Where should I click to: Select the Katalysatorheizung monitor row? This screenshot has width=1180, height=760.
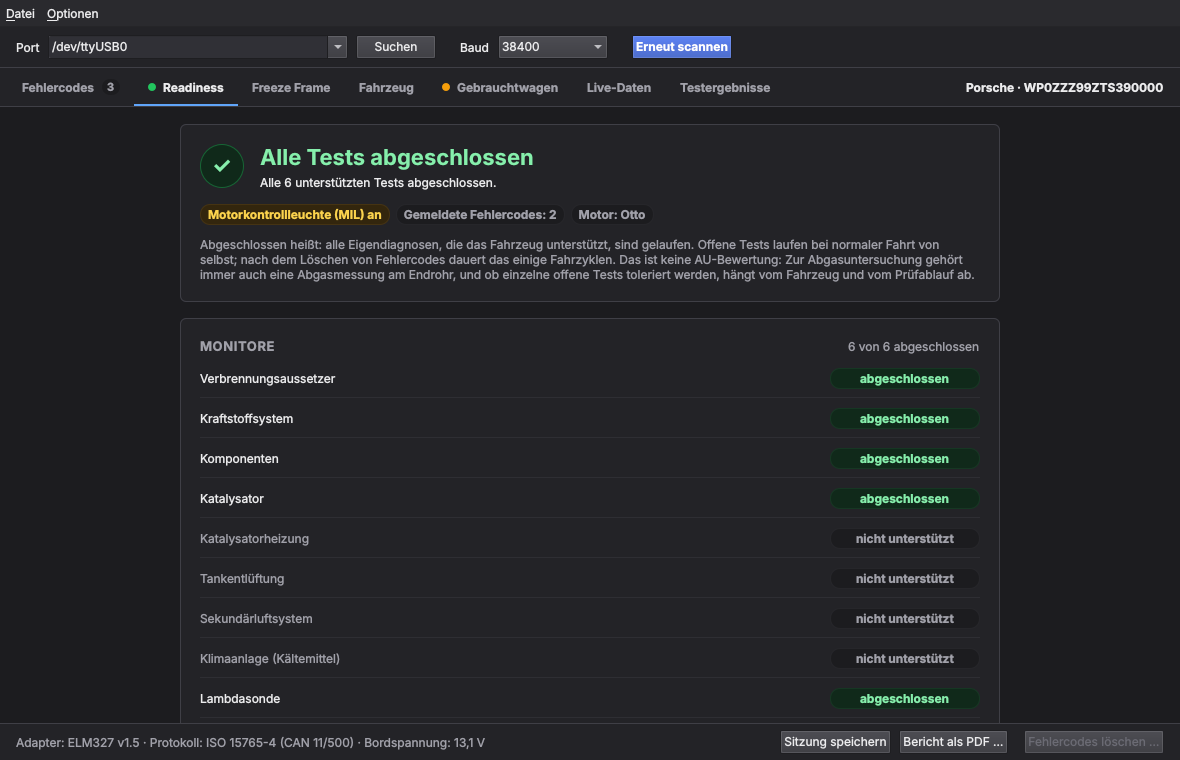click(x=589, y=538)
